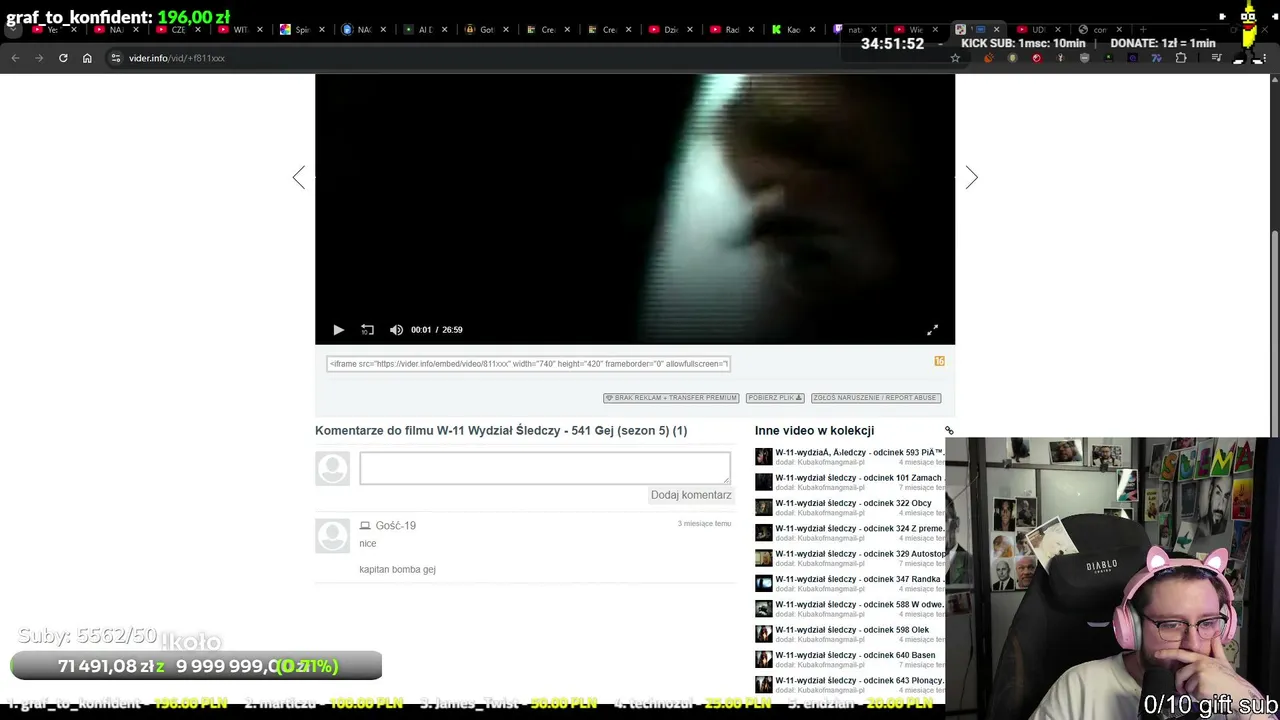Open odcinek 347 Randka video link
The width and height of the screenshot is (1280, 720).
pyautogui.click(x=858, y=579)
